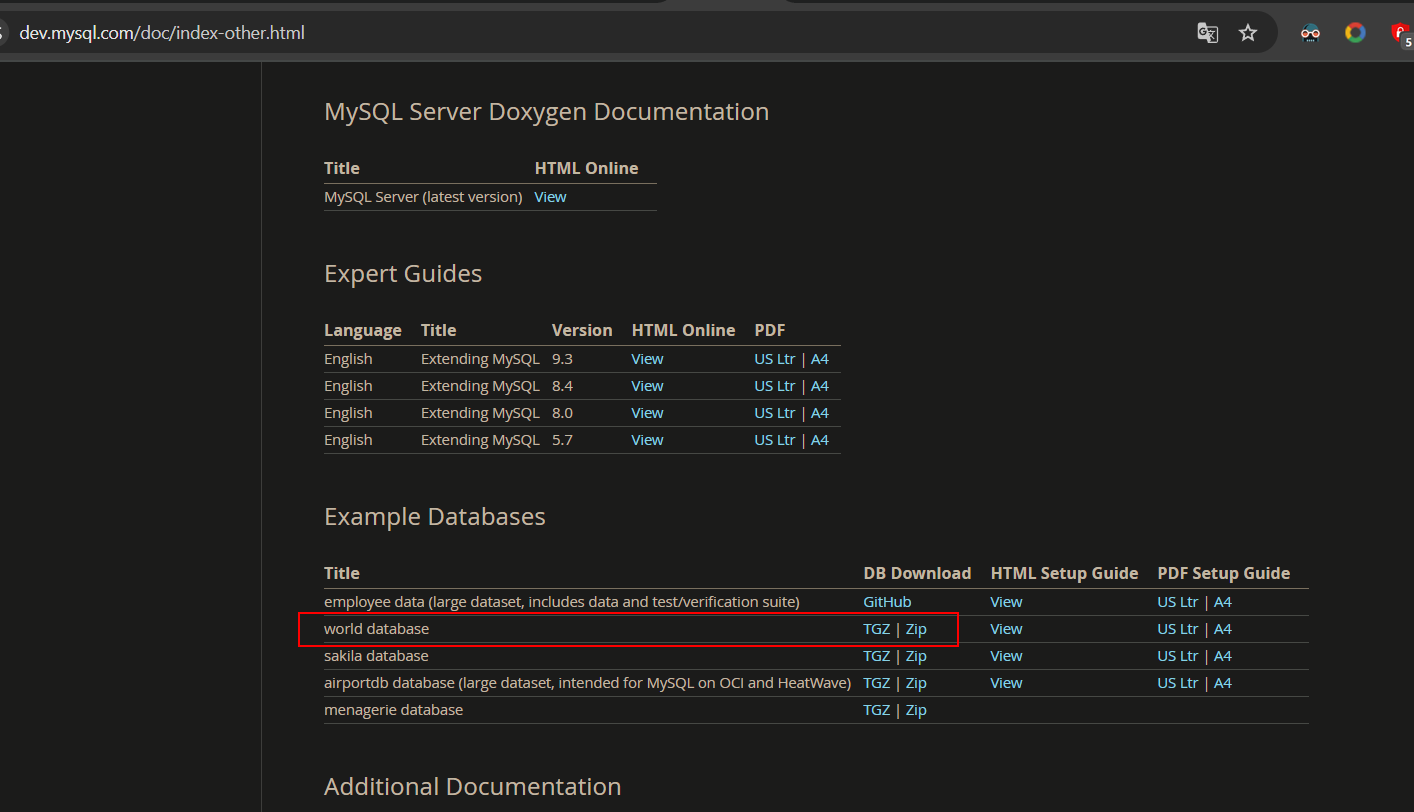Click the 'sakila database' title cell
1414x812 pixels.
coord(376,656)
